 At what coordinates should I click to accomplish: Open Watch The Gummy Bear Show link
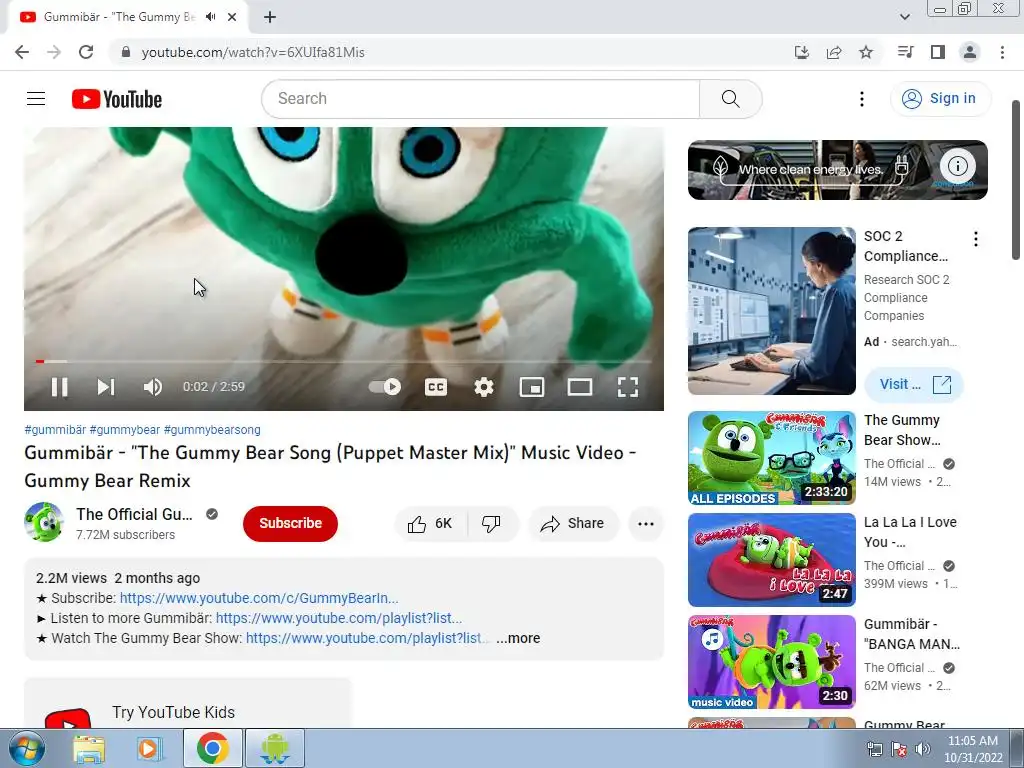pyautogui.click(x=366, y=638)
